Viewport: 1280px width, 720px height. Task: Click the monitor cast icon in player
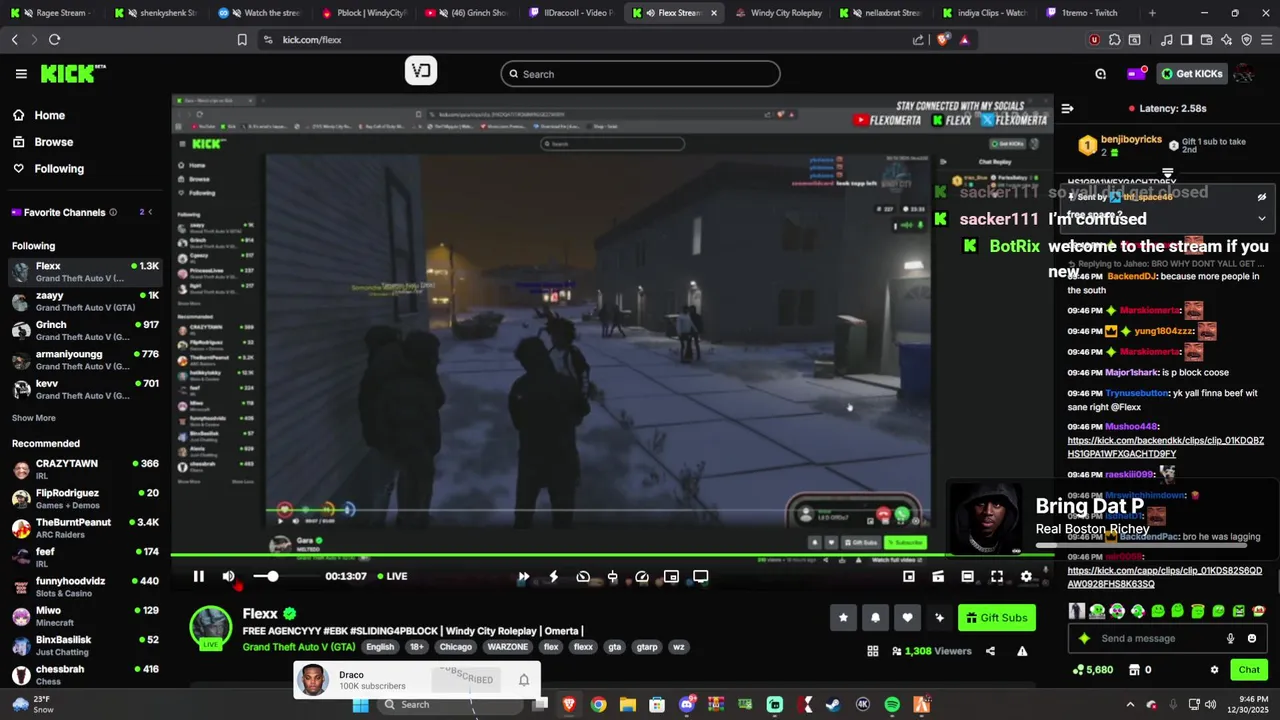[701, 576]
